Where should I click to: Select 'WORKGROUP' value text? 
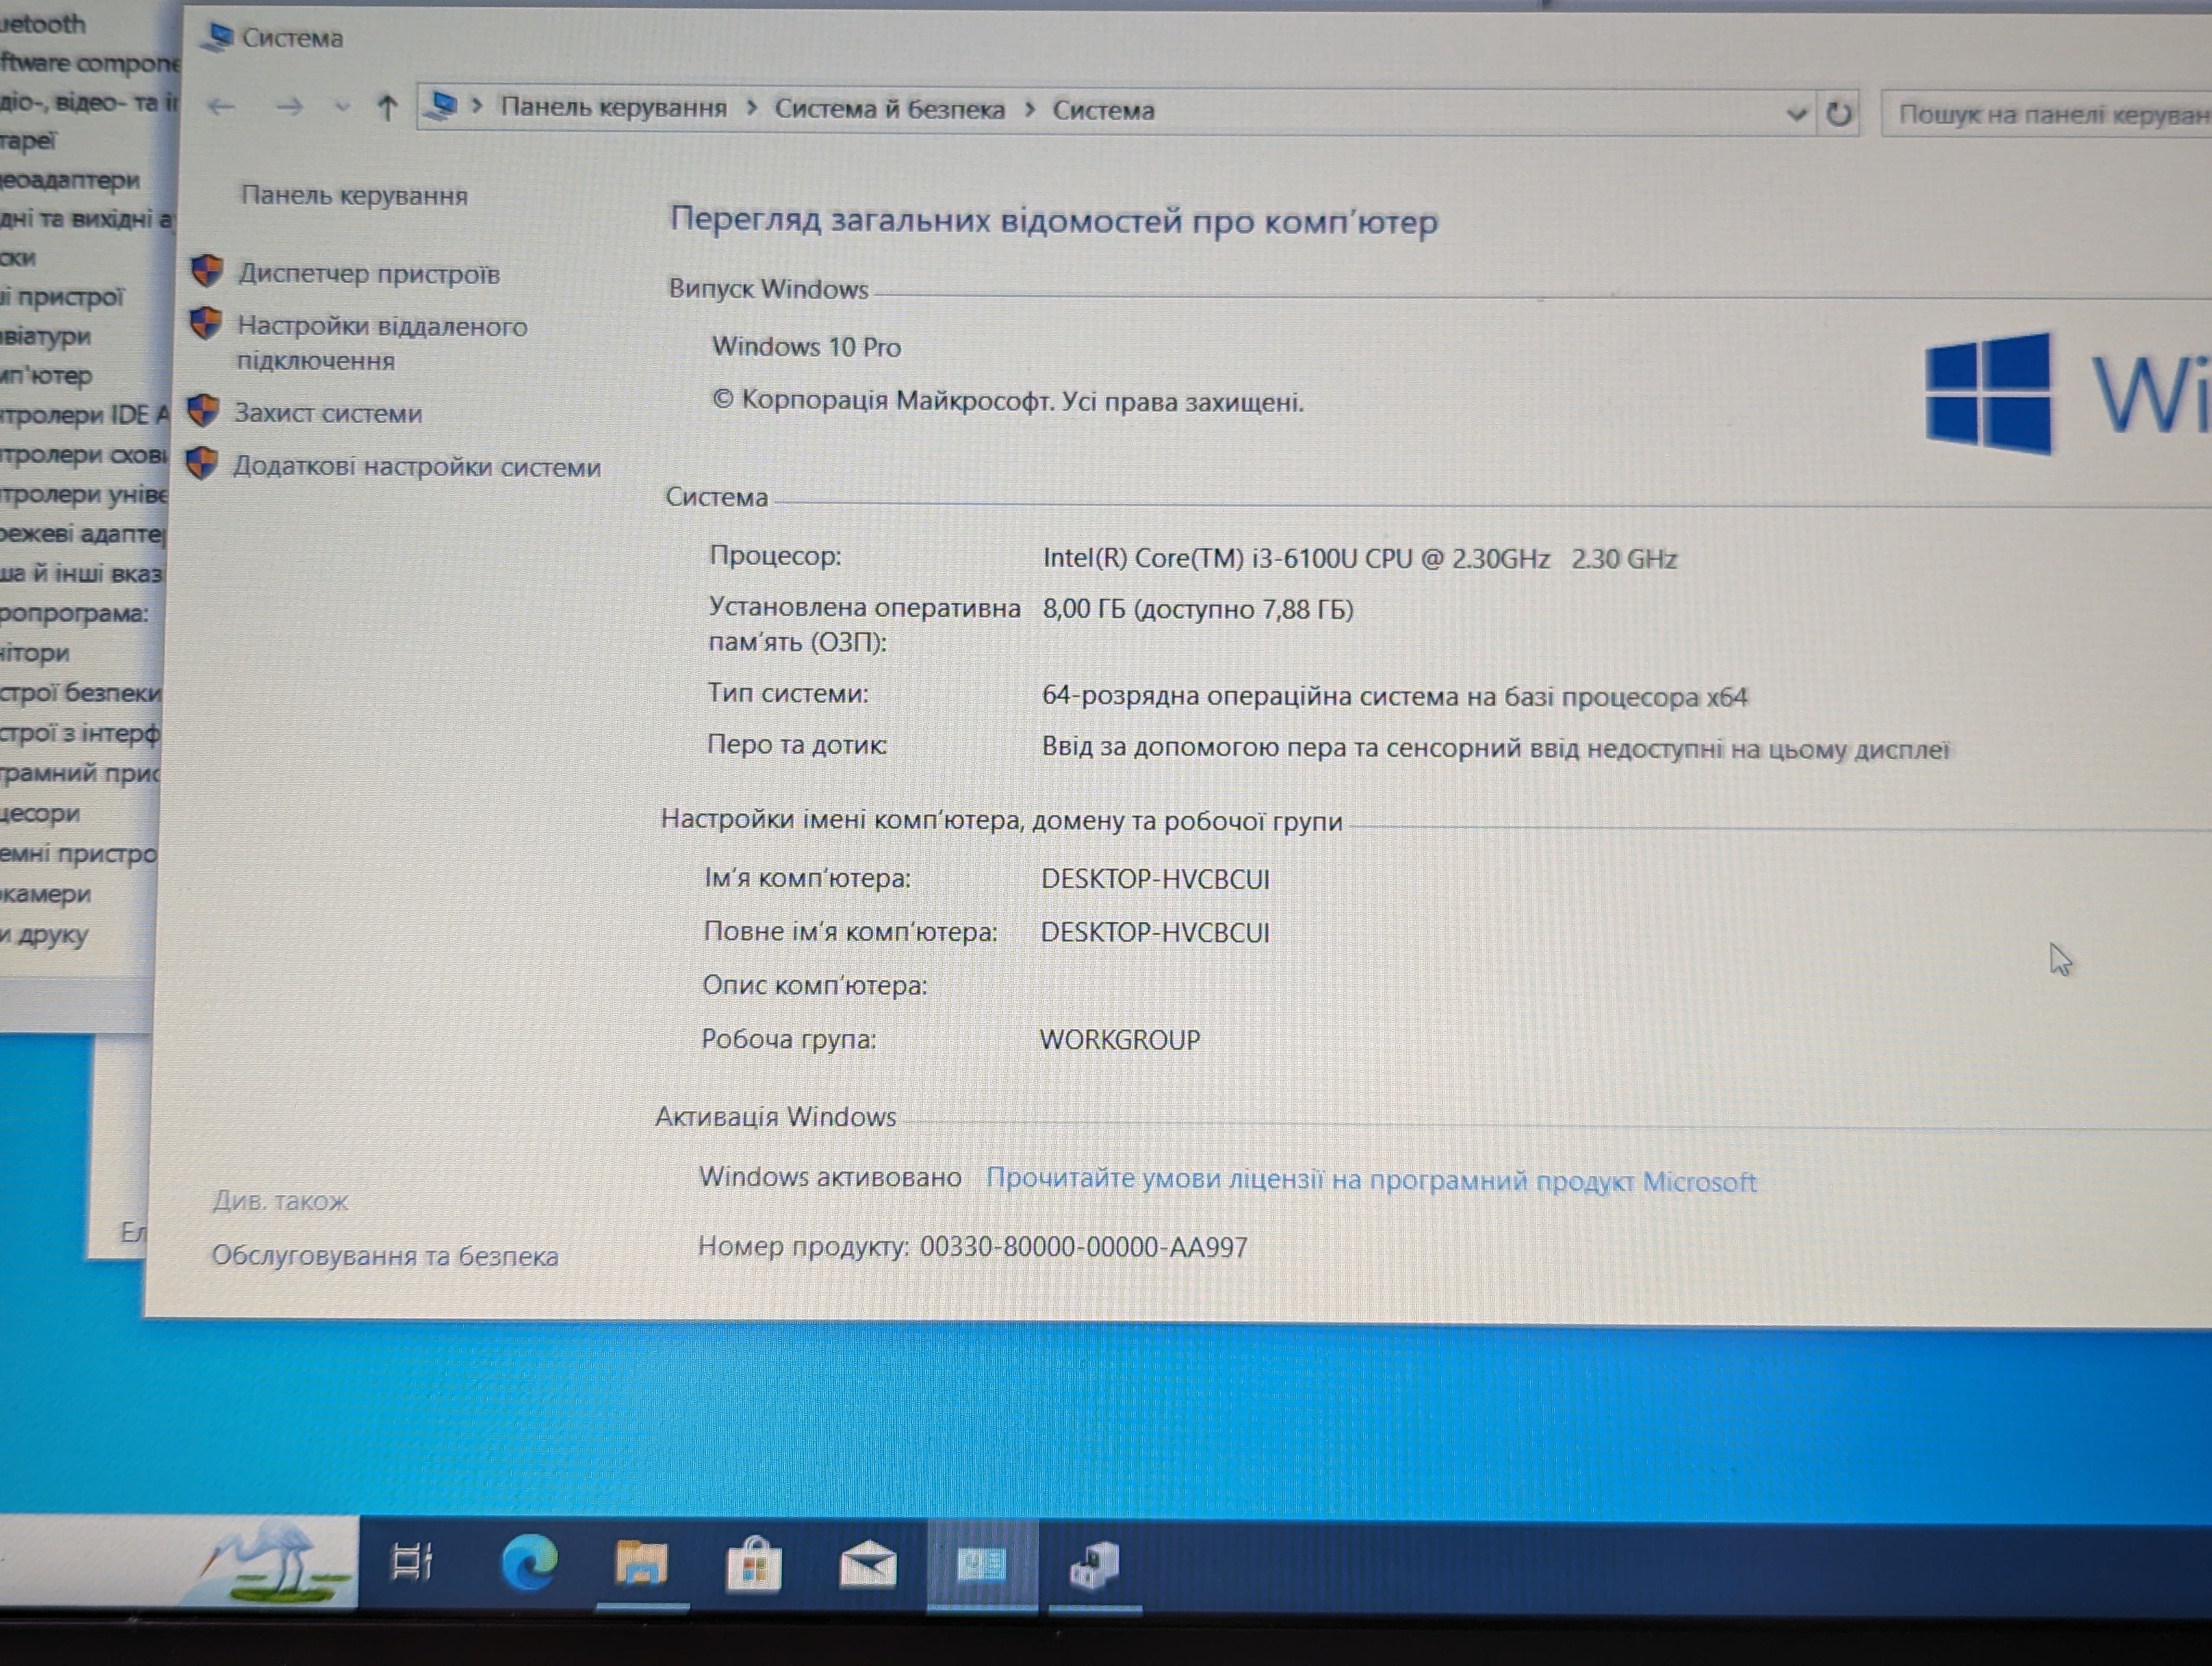[x=1119, y=1040]
